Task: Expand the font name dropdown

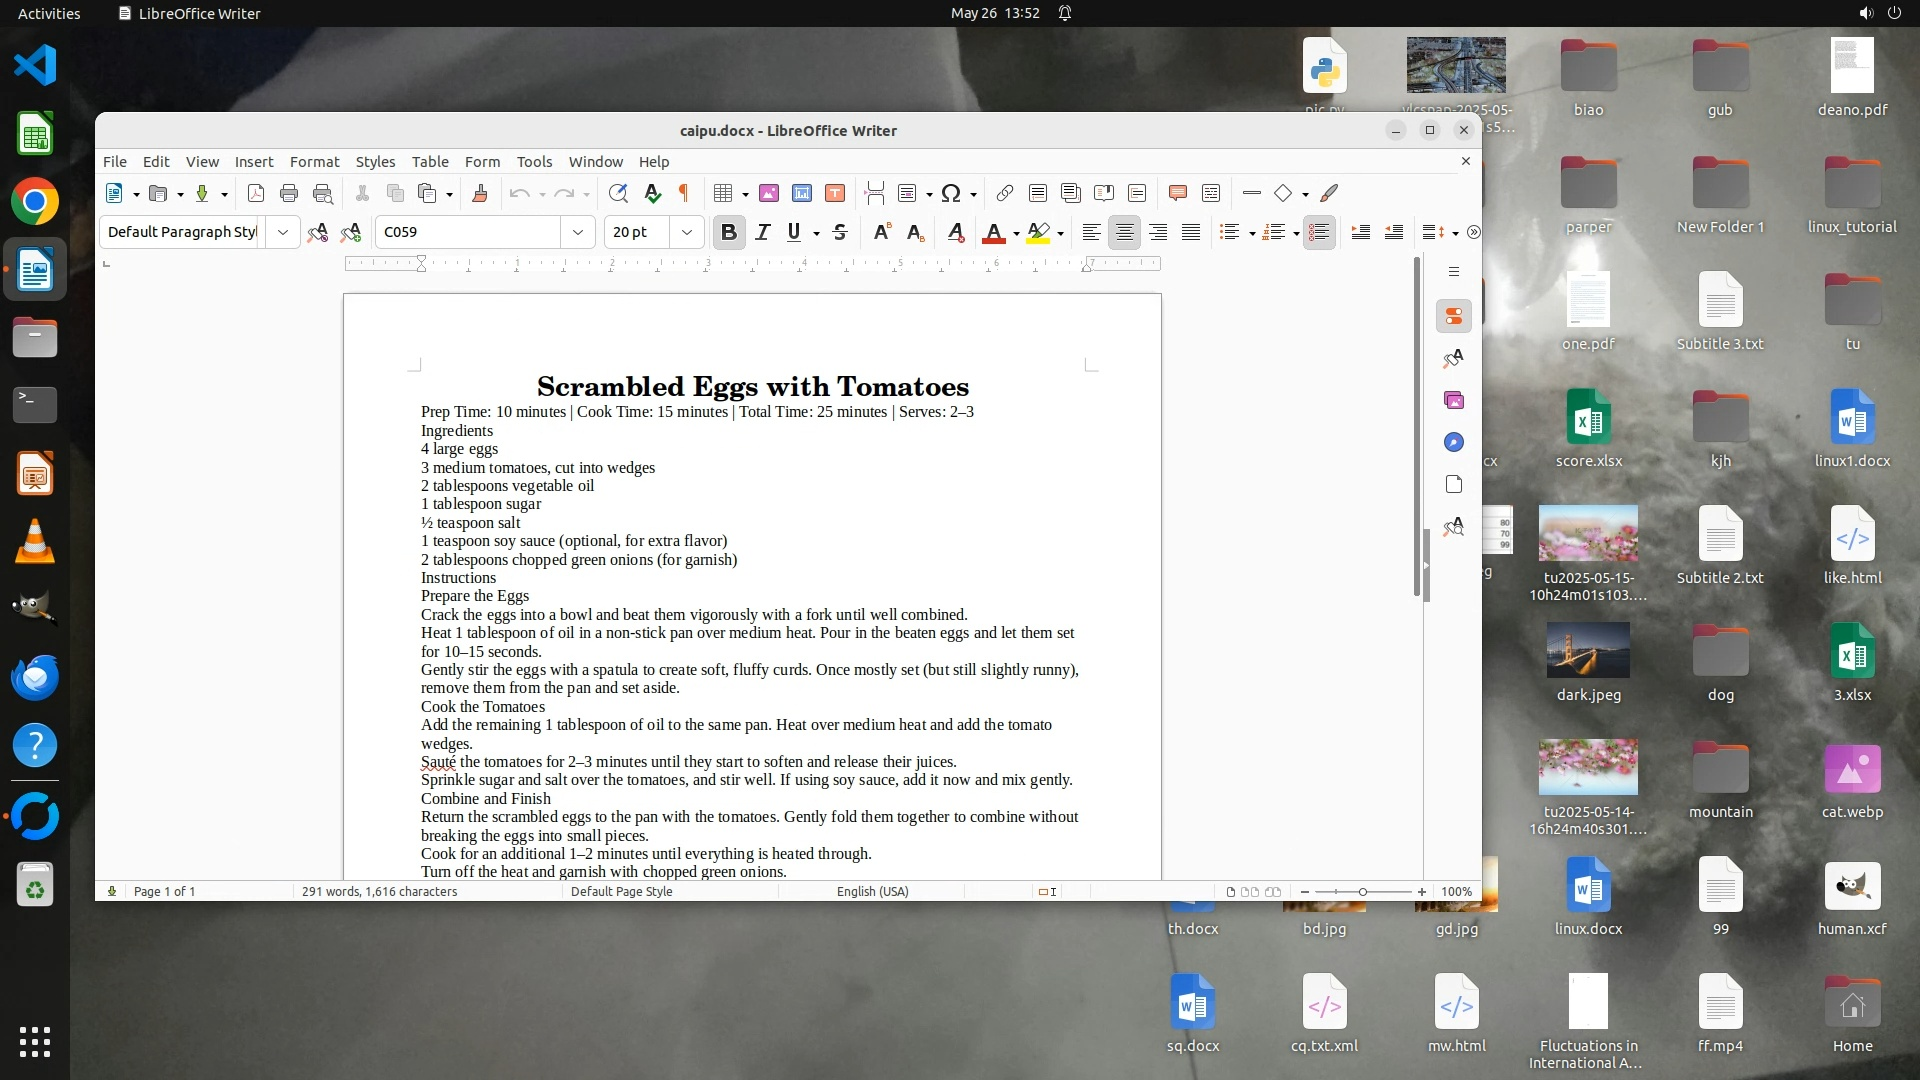Action: (x=578, y=233)
